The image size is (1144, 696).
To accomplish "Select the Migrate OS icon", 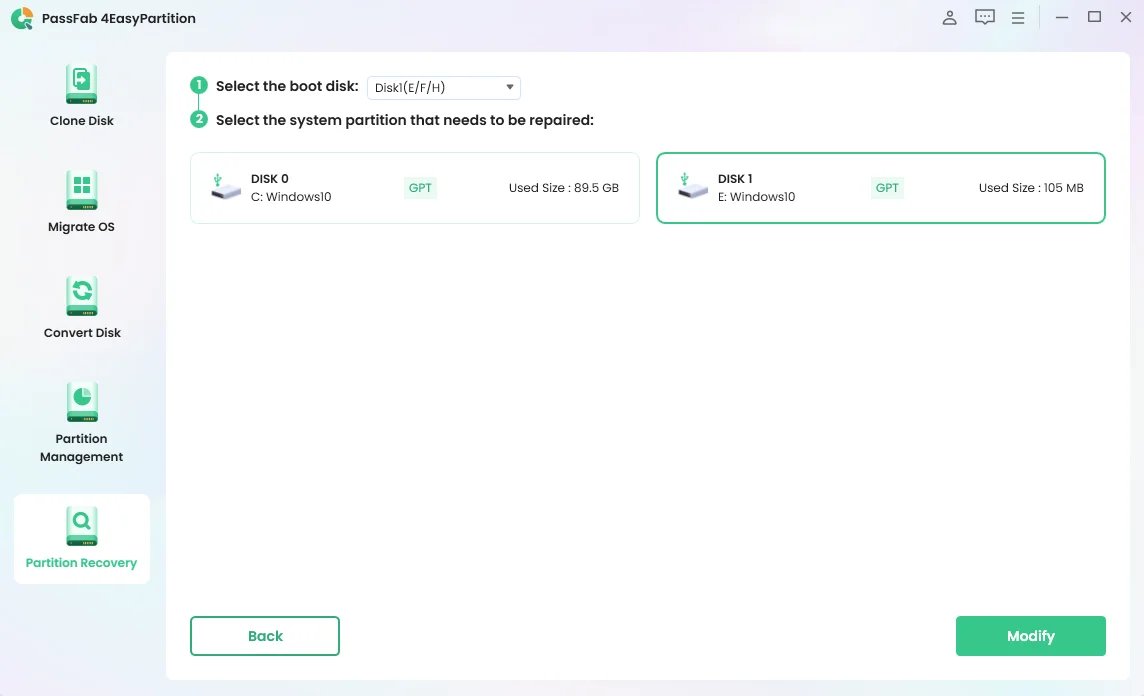I will click(x=82, y=191).
